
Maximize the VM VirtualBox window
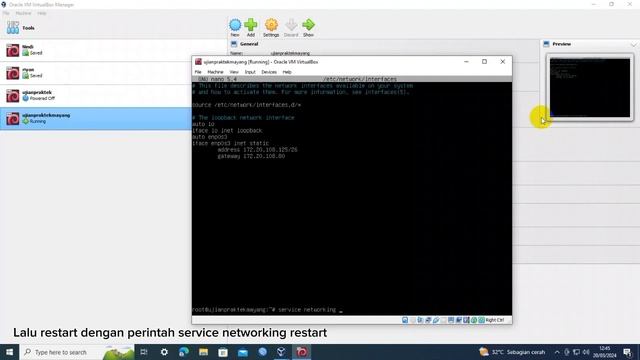484,62
